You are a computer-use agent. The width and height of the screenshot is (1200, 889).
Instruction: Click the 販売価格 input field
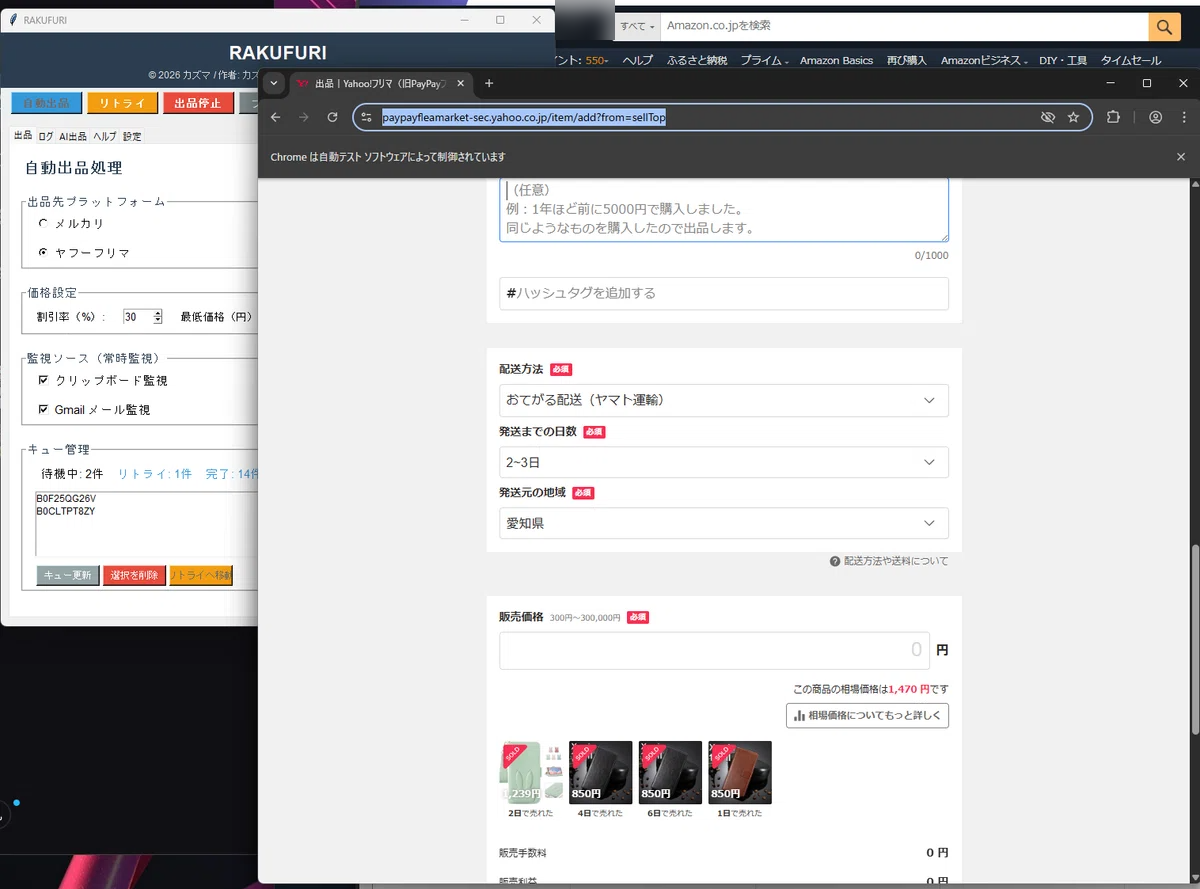[x=714, y=650]
